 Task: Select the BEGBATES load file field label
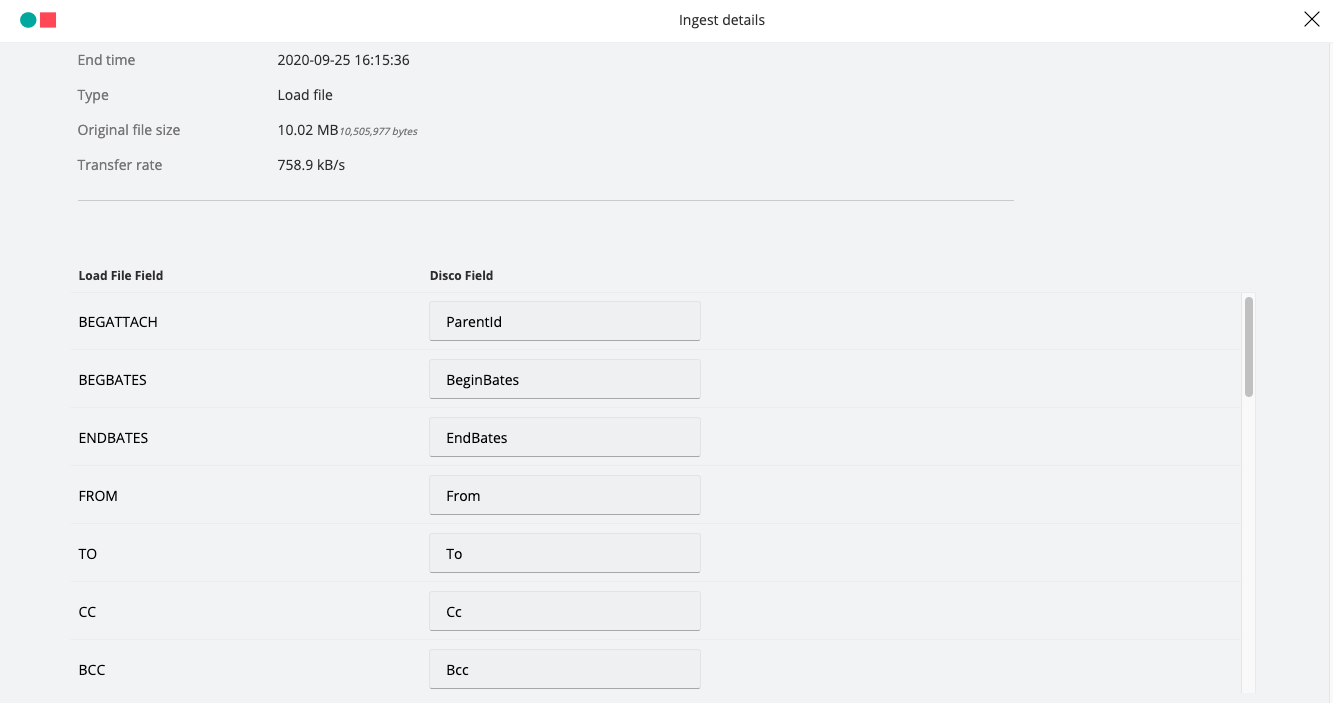(x=113, y=380)
